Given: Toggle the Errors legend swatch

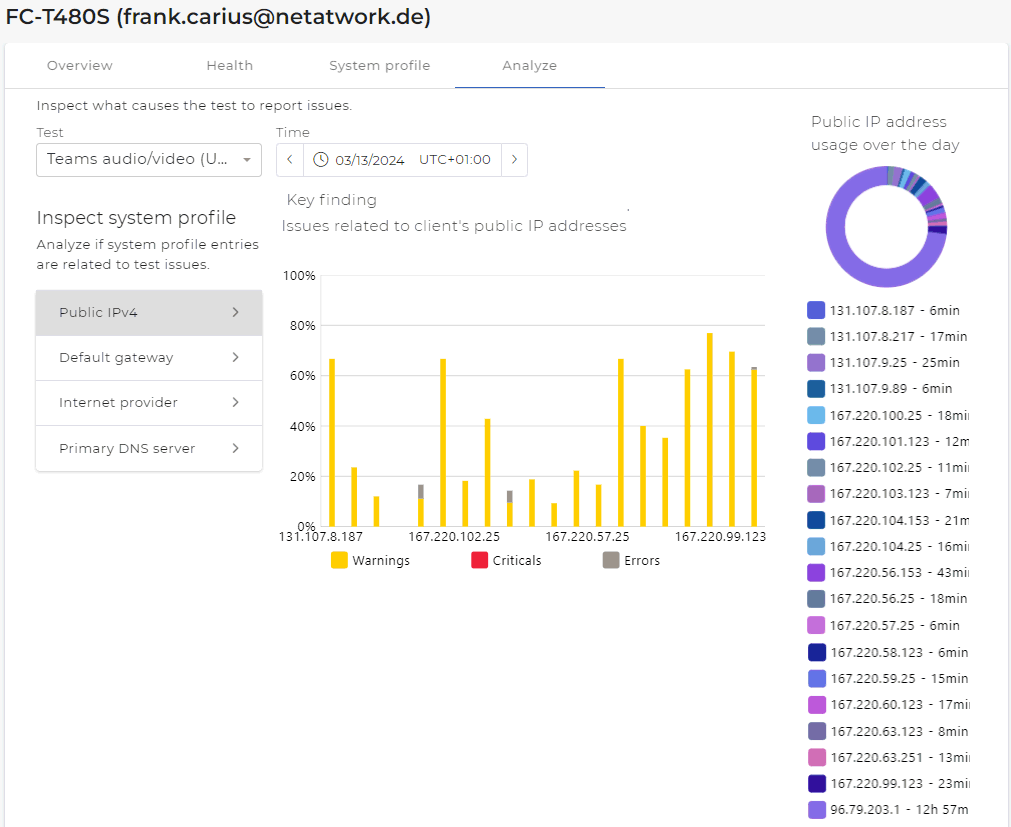Looking at the screenshot, I should tap(611, 560).
